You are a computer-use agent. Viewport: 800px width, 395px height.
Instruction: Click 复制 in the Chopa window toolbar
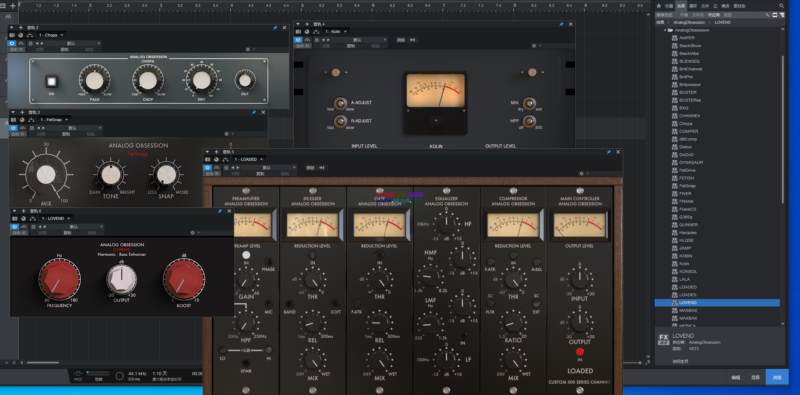pos(65,50)
